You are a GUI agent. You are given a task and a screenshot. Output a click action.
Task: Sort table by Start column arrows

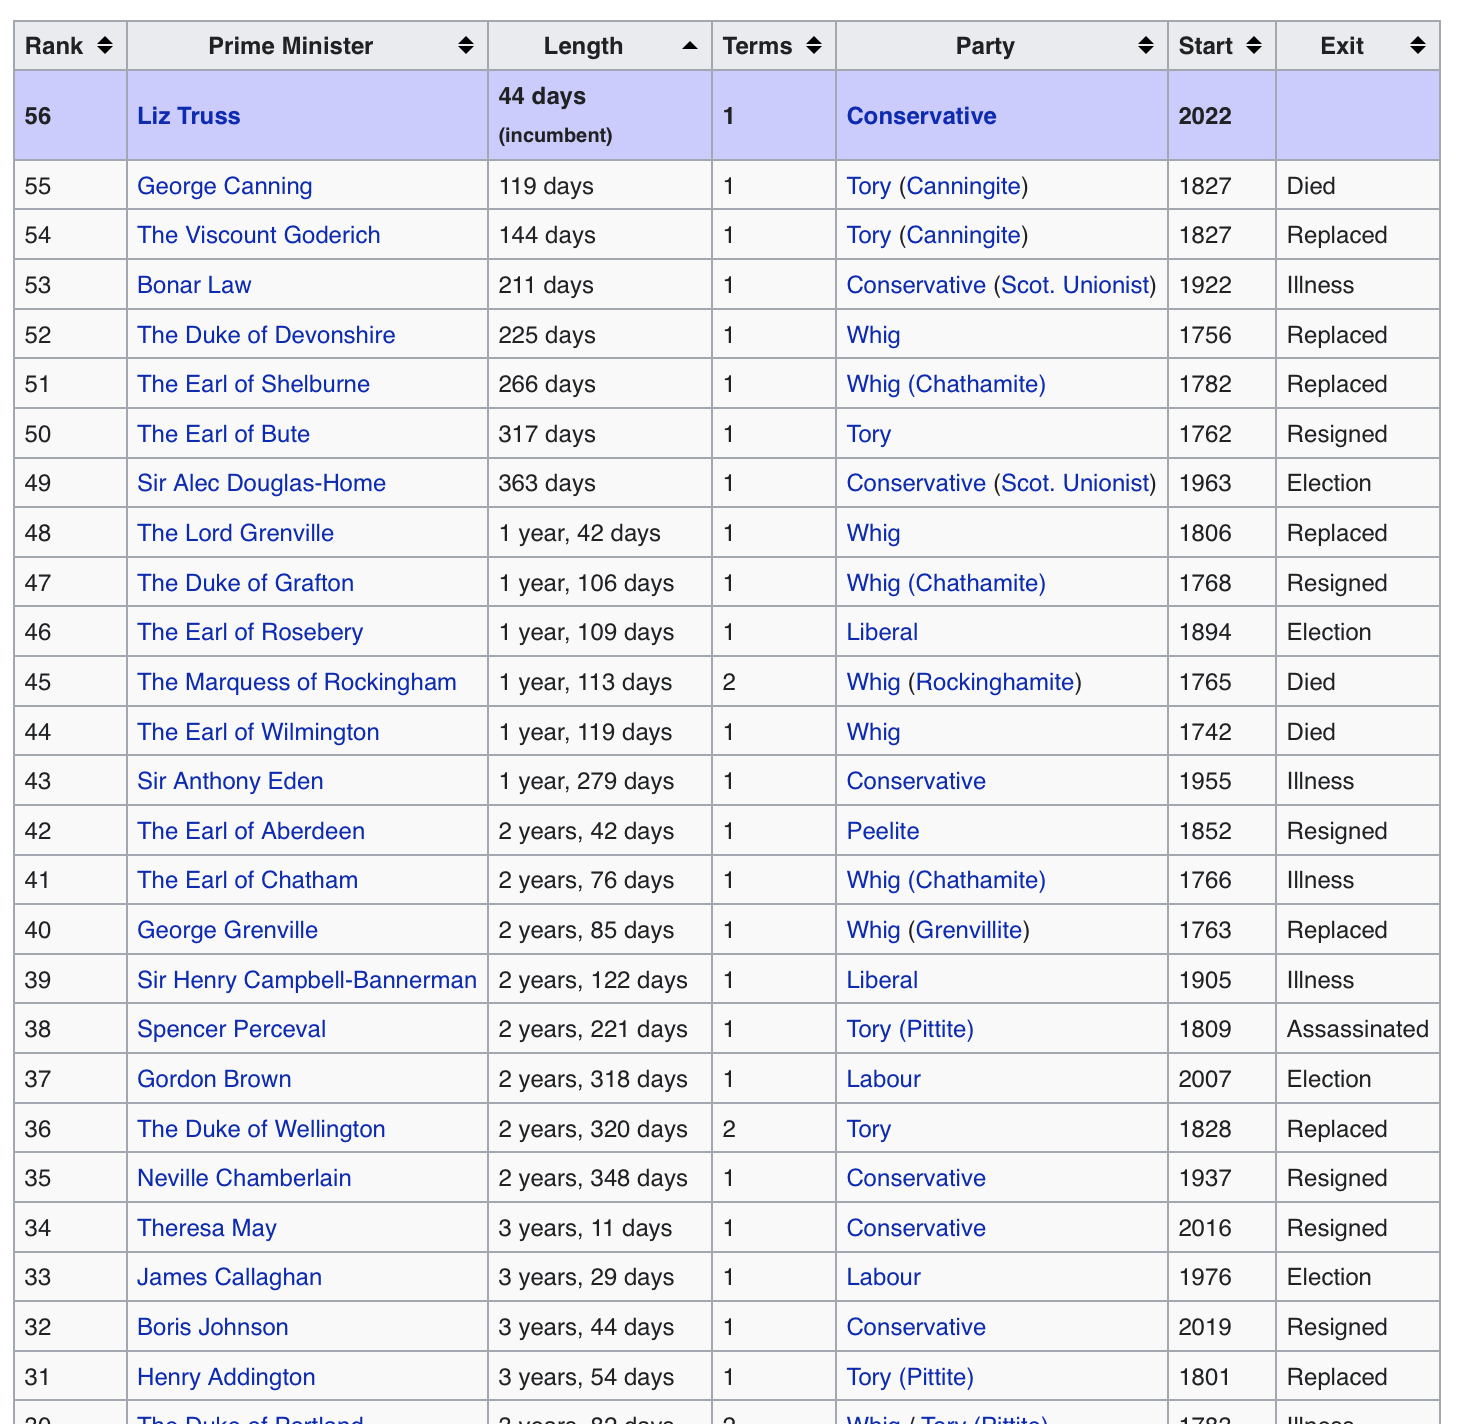pyautogui.click(x=1254, y=46)
